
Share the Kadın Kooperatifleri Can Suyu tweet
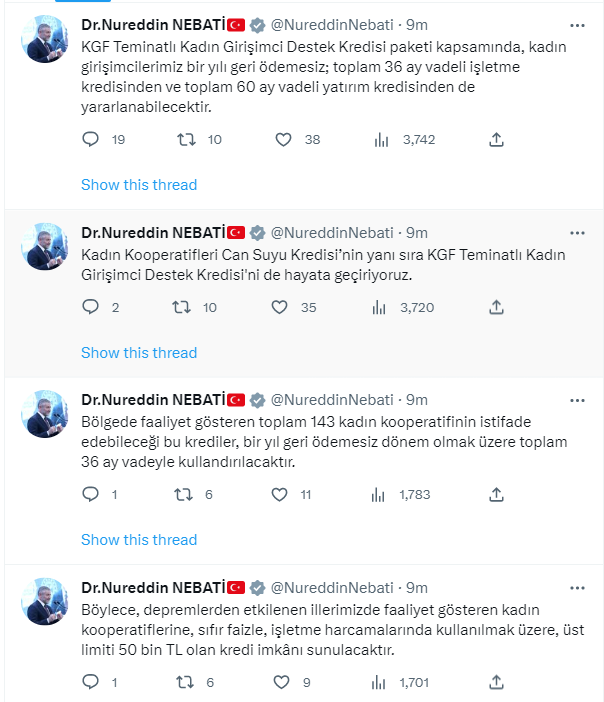point(496,308)
